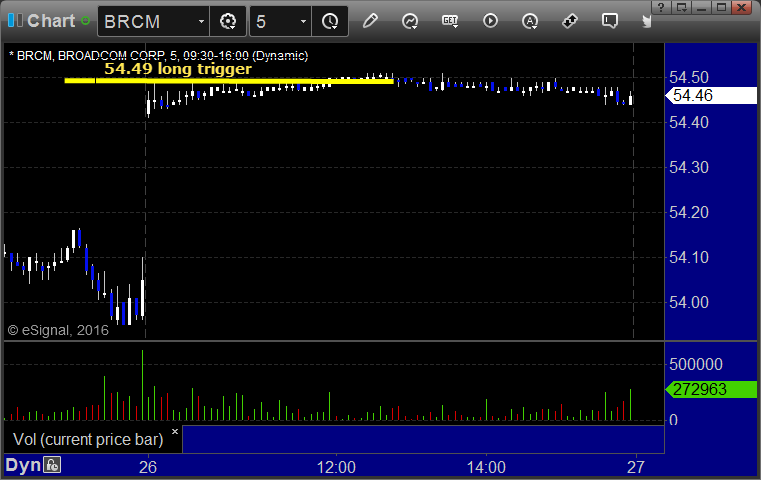
Task: Open the GET tools menu
Action: point(450,21)
